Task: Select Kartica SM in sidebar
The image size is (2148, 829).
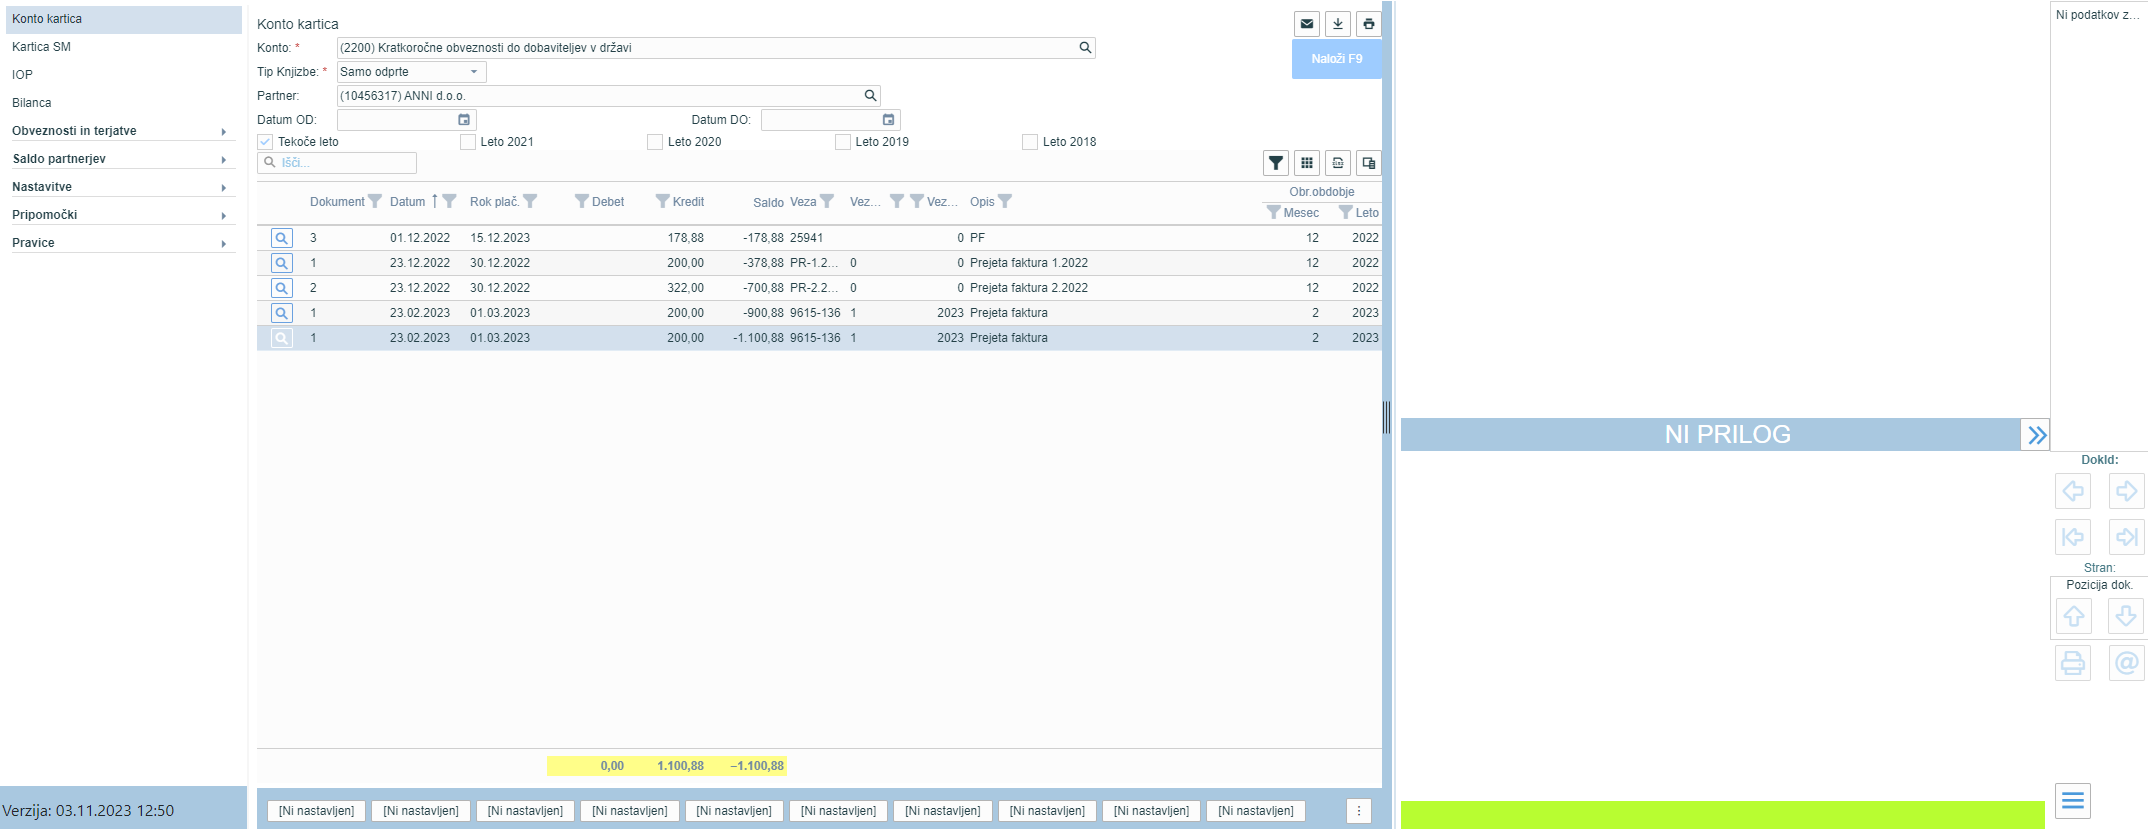Action: pyautogui.click(x=123, y=47)
